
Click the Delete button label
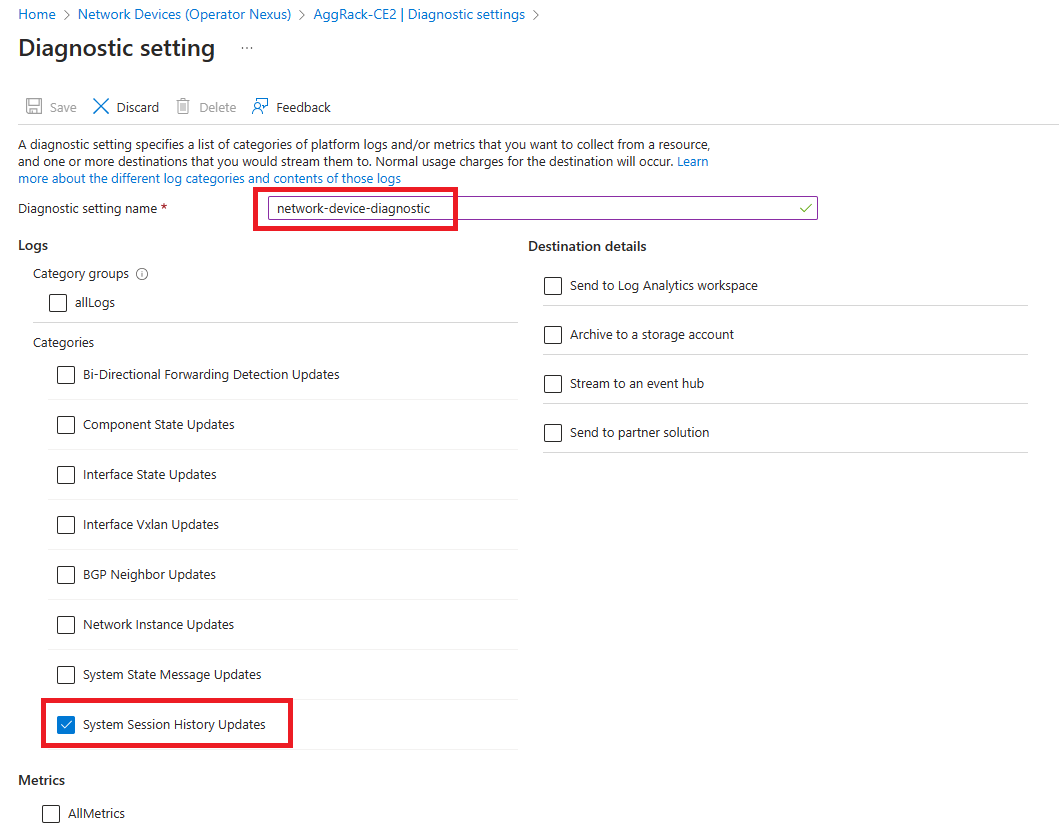(217, 107)
